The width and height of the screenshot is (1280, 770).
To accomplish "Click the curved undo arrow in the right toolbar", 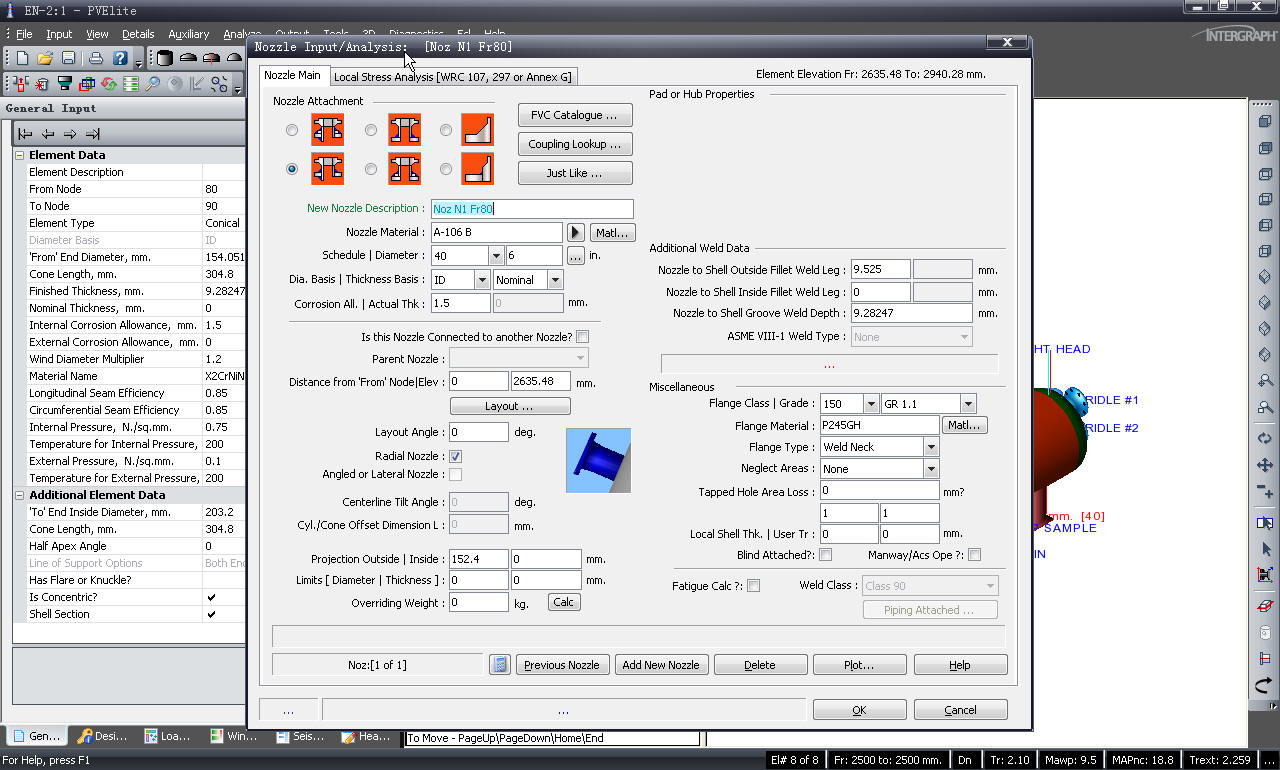I will pyautogui.click(x=1265, y=685).
